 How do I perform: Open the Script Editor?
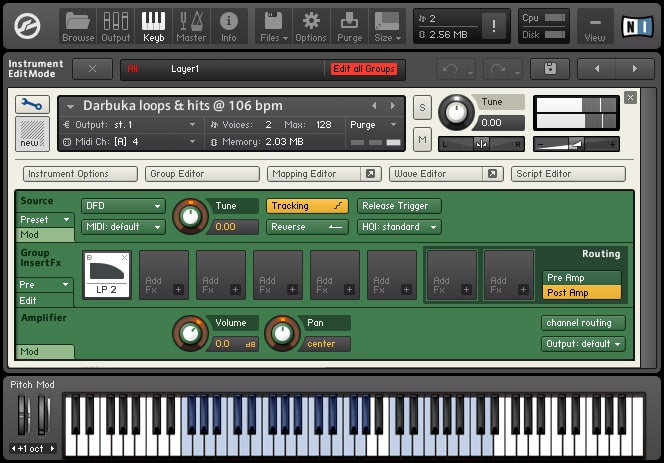568,174
